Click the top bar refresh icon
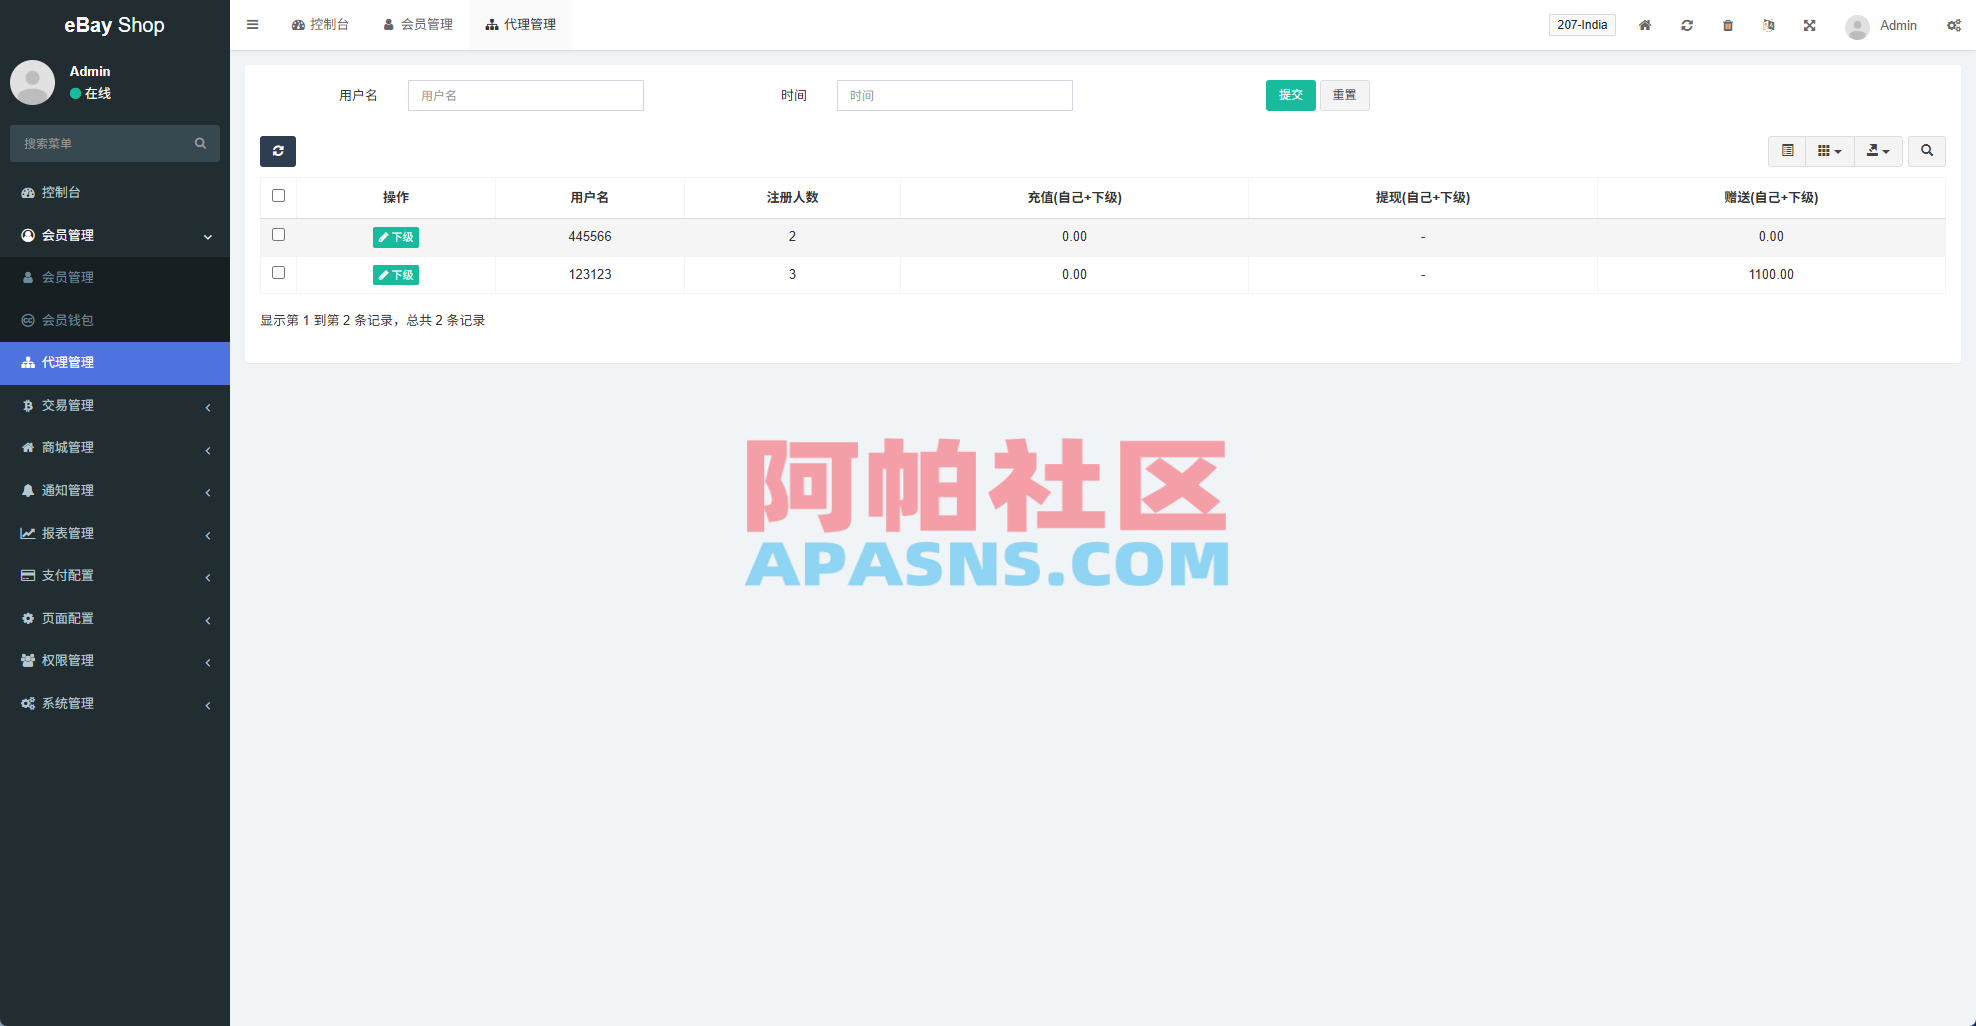Image resolution: width=1976 pixels, height=1026 pixels. point(1687,25)
